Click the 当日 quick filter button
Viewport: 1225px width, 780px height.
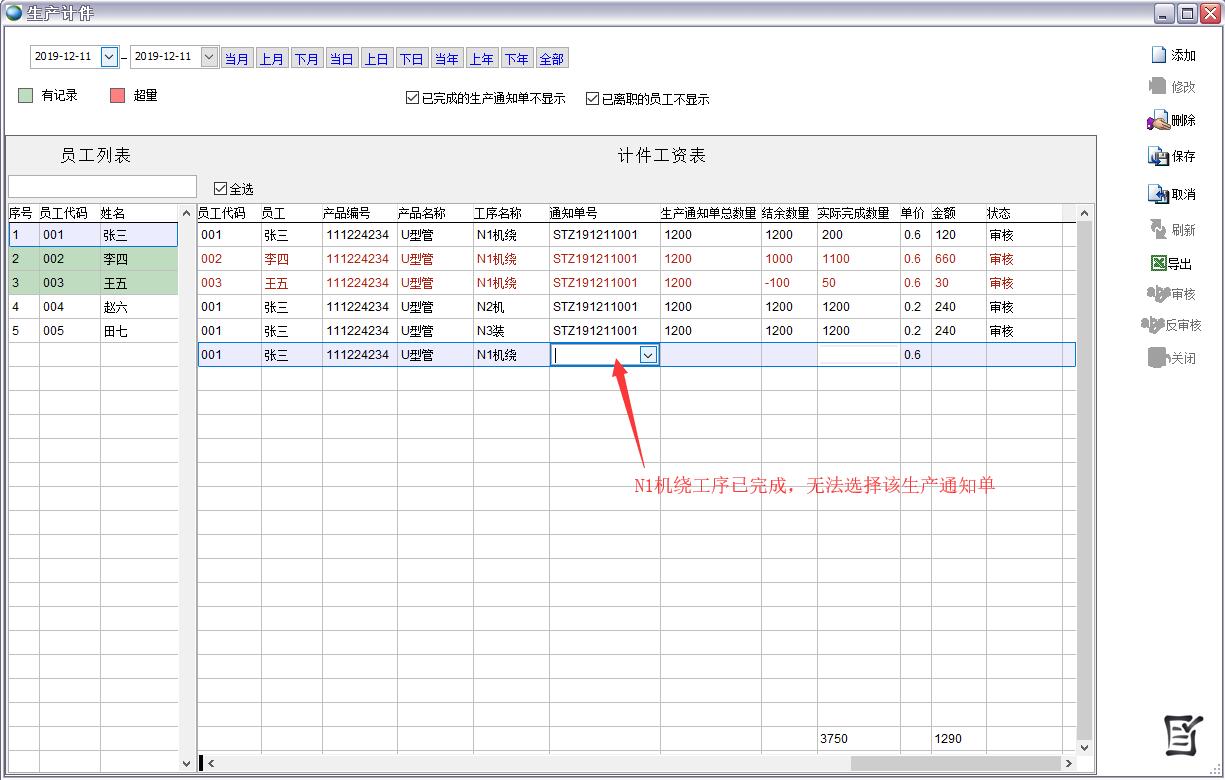pos(342,59)
